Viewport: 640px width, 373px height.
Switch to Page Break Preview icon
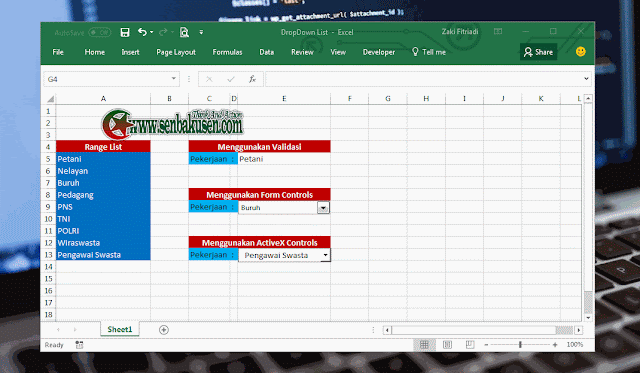(x=470, y=345)
